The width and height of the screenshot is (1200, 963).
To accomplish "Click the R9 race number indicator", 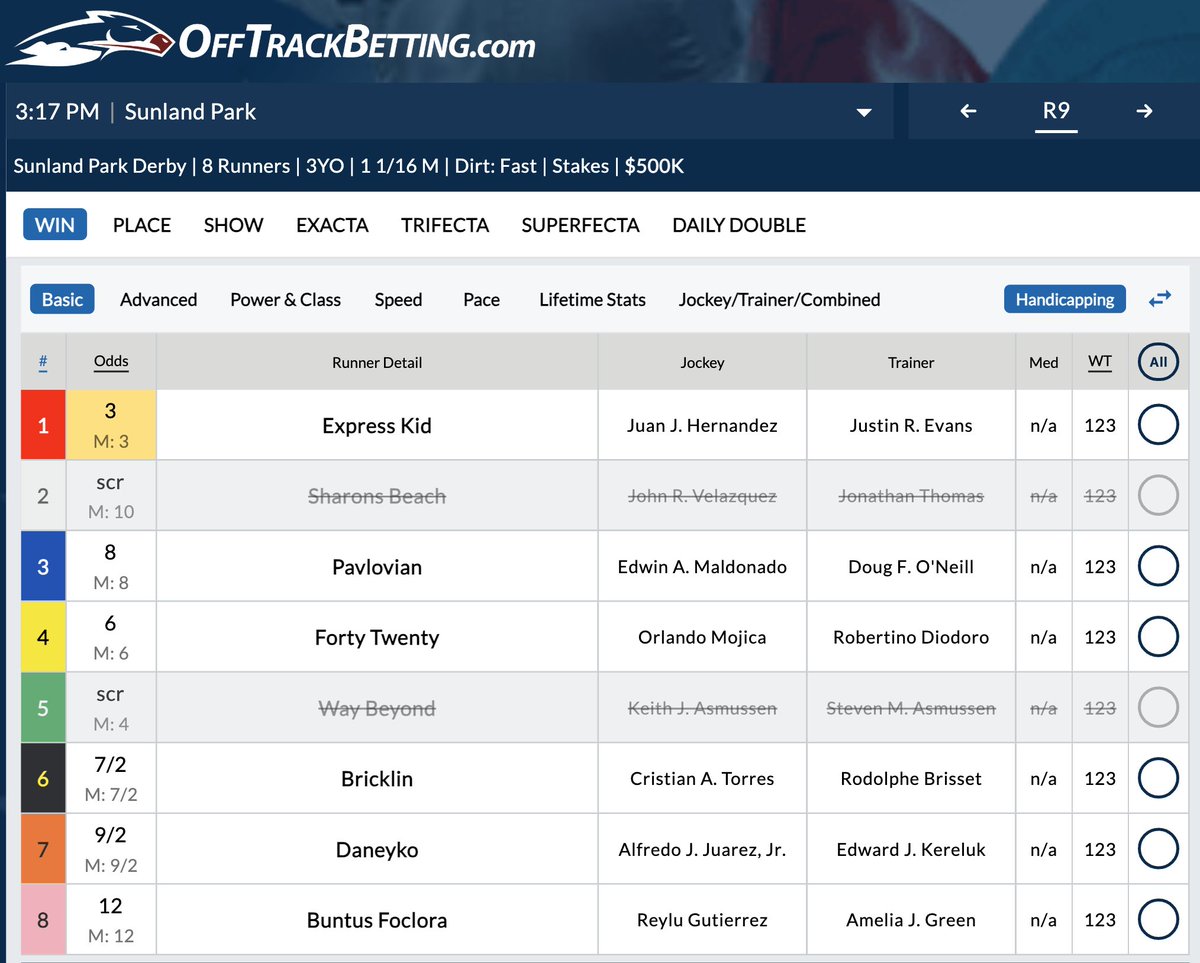I will coord(1056,111).
